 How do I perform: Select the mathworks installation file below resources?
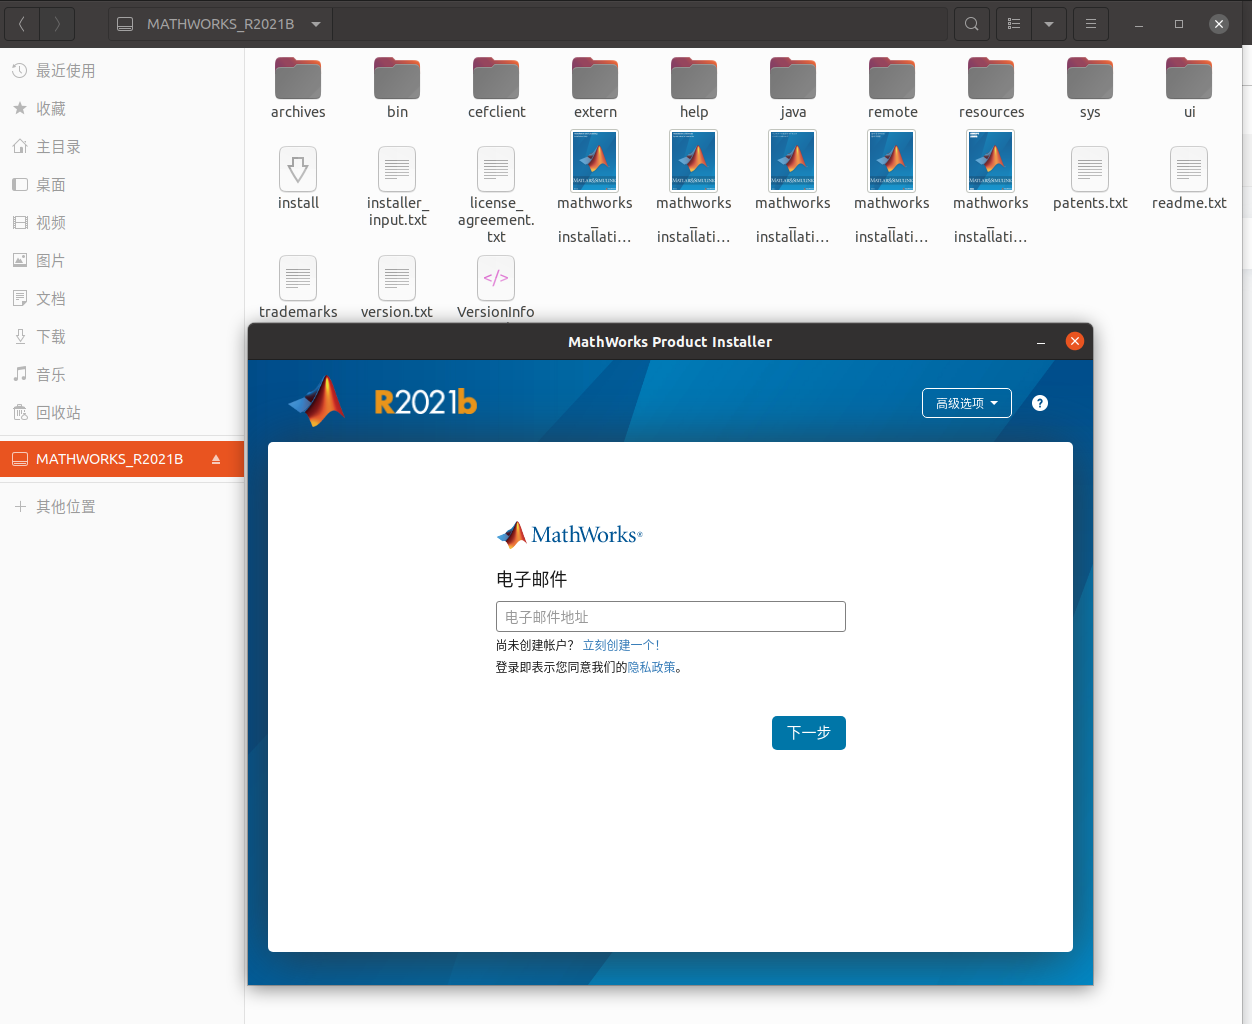coord(991,187)
